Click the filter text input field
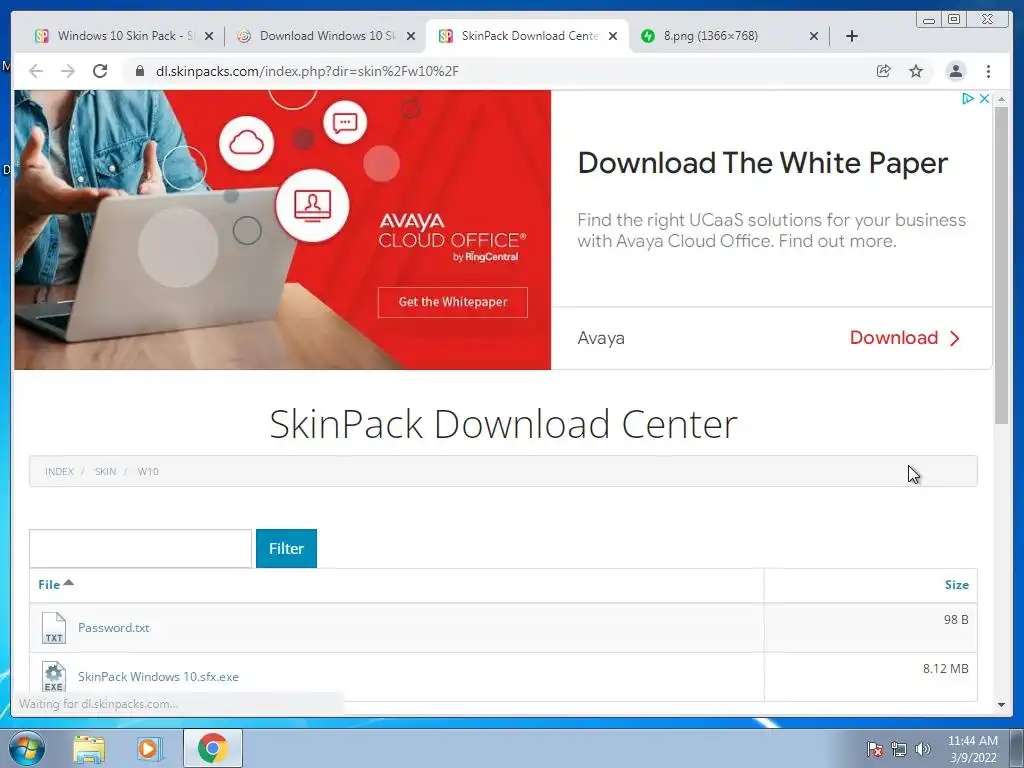This screenshot has width=1024, height=768. coord(140,549)
